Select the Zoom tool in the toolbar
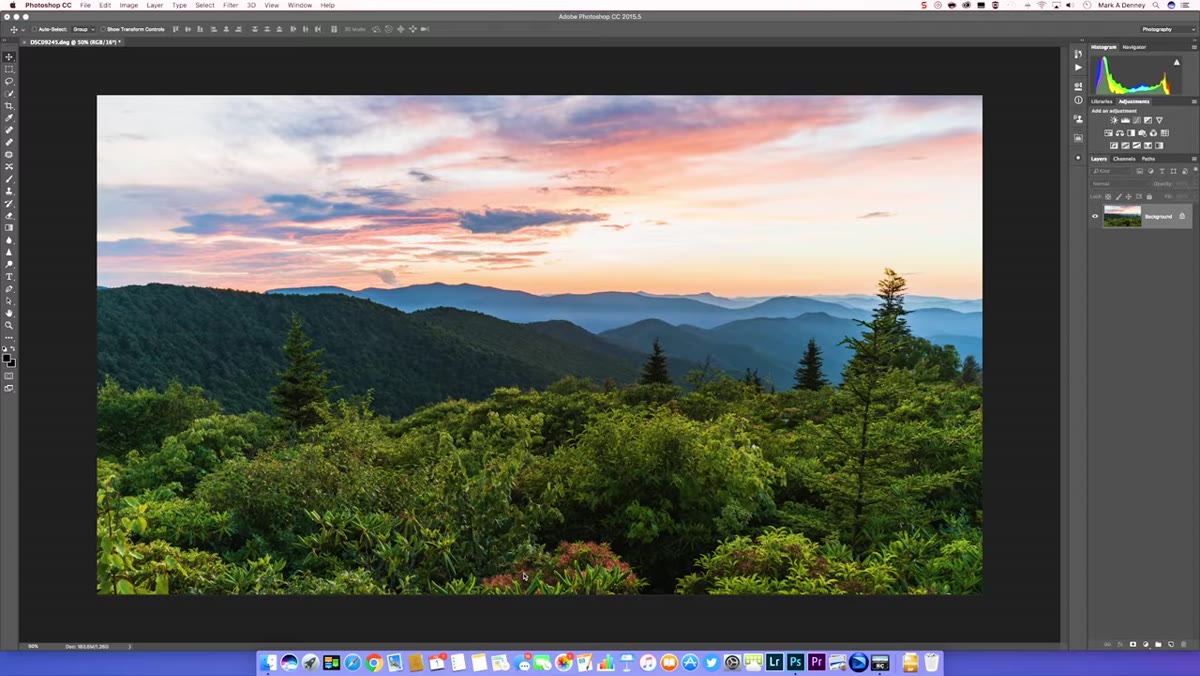 [x=8, y=325]
